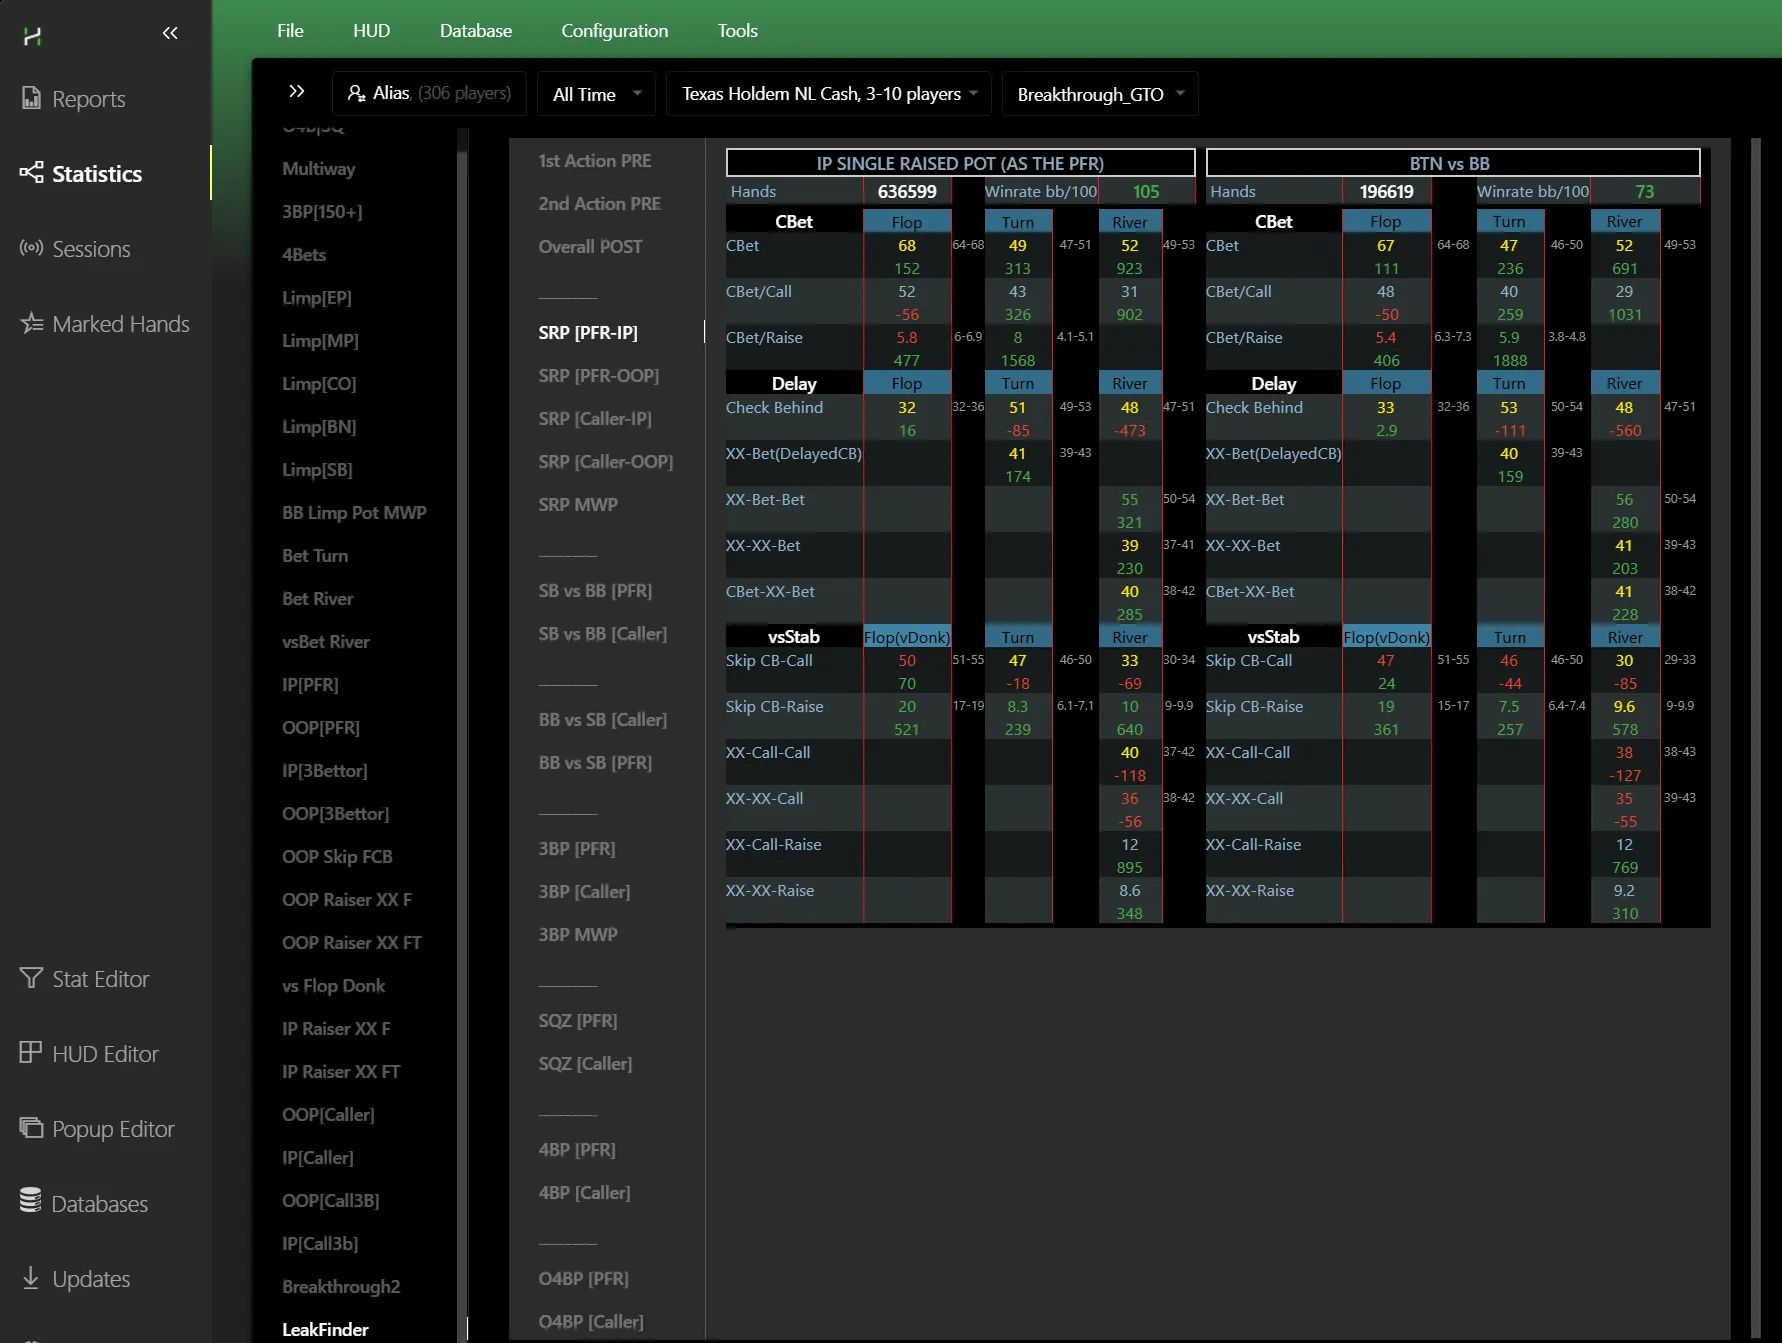Image resolution: width=1782 pixels, height=1343 pixels.
Task: Open Databases from the sidebar
Action: coord(98,1204)
